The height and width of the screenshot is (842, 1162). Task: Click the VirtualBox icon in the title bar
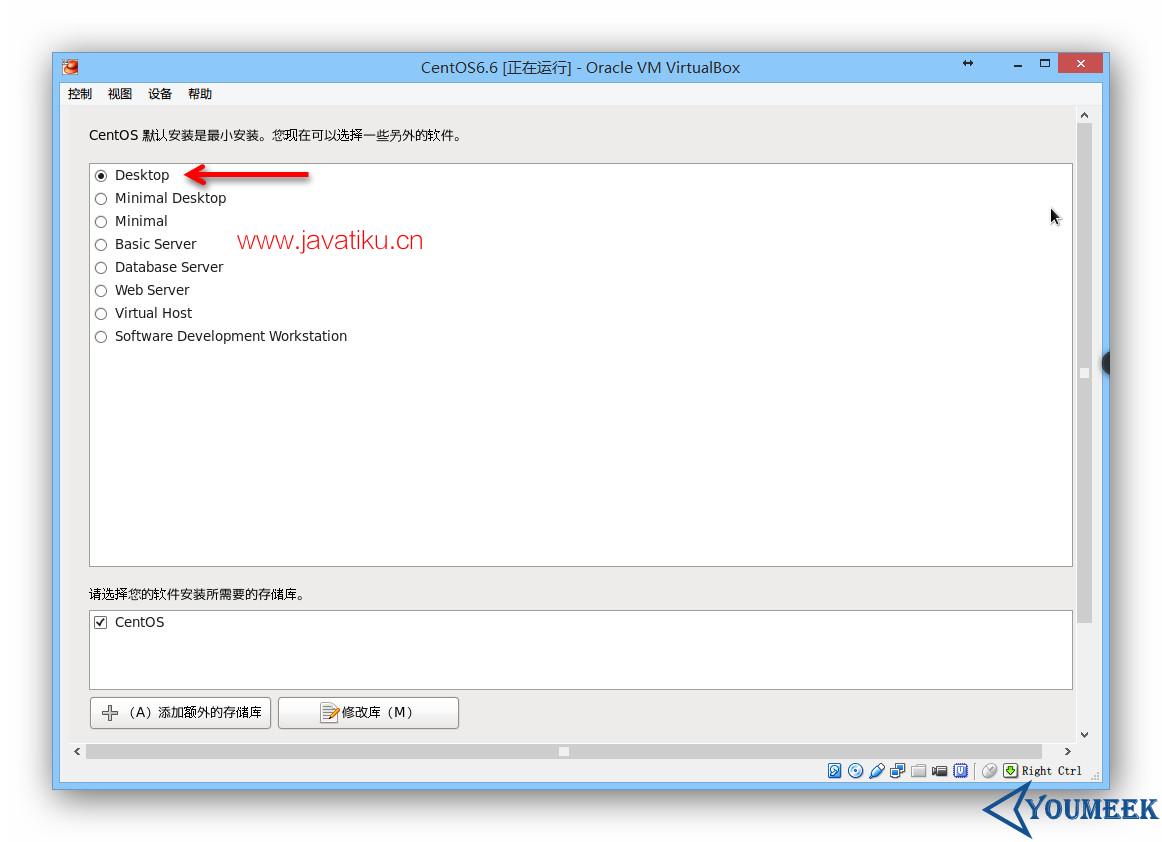(70, 67)
